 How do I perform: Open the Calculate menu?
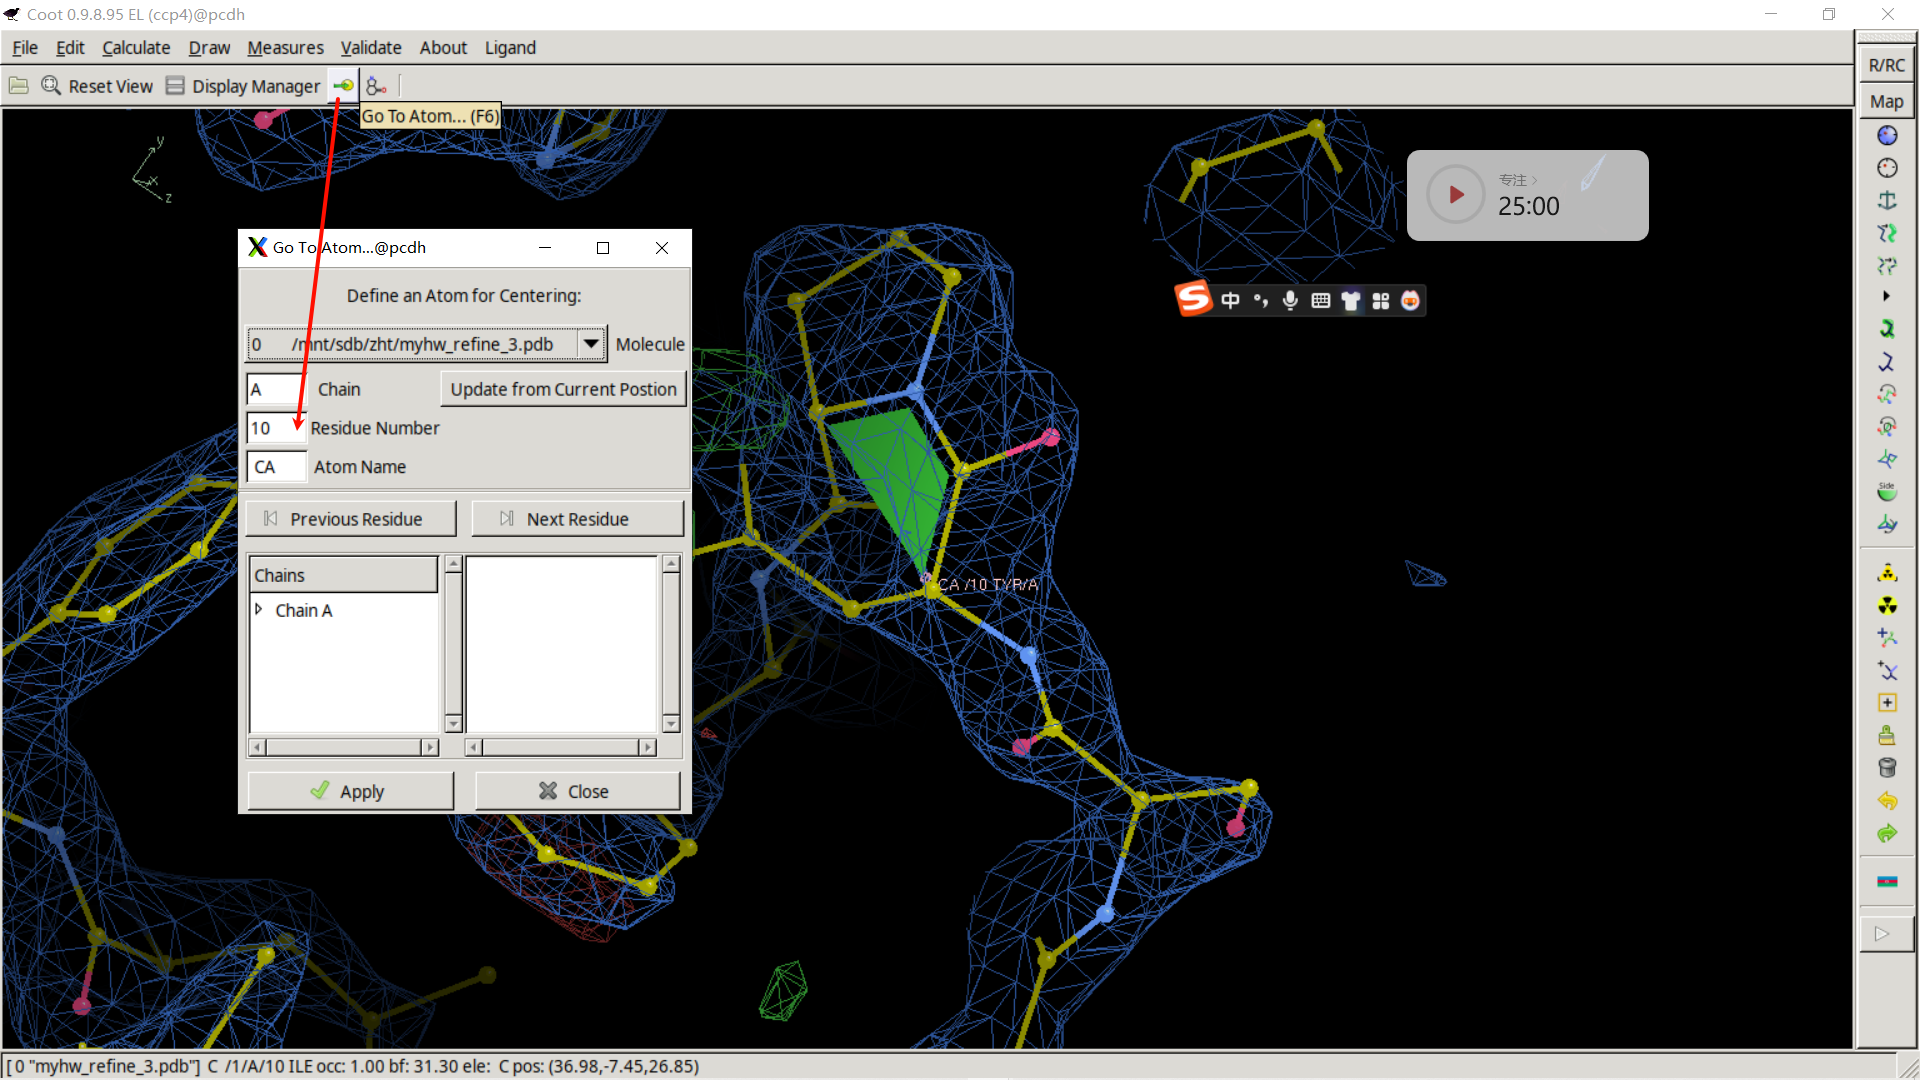pos(136,48)
